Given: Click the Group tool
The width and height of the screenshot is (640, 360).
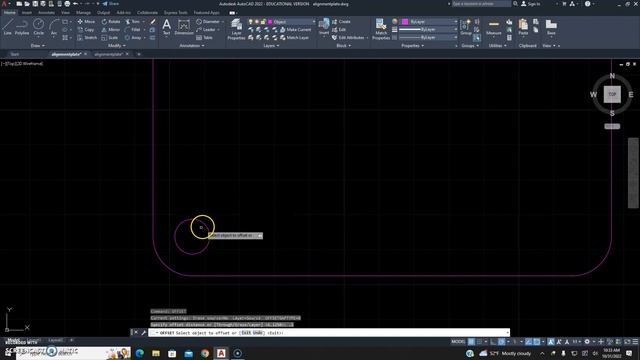Looking at the screenshot, I should [x=466, y=27].
